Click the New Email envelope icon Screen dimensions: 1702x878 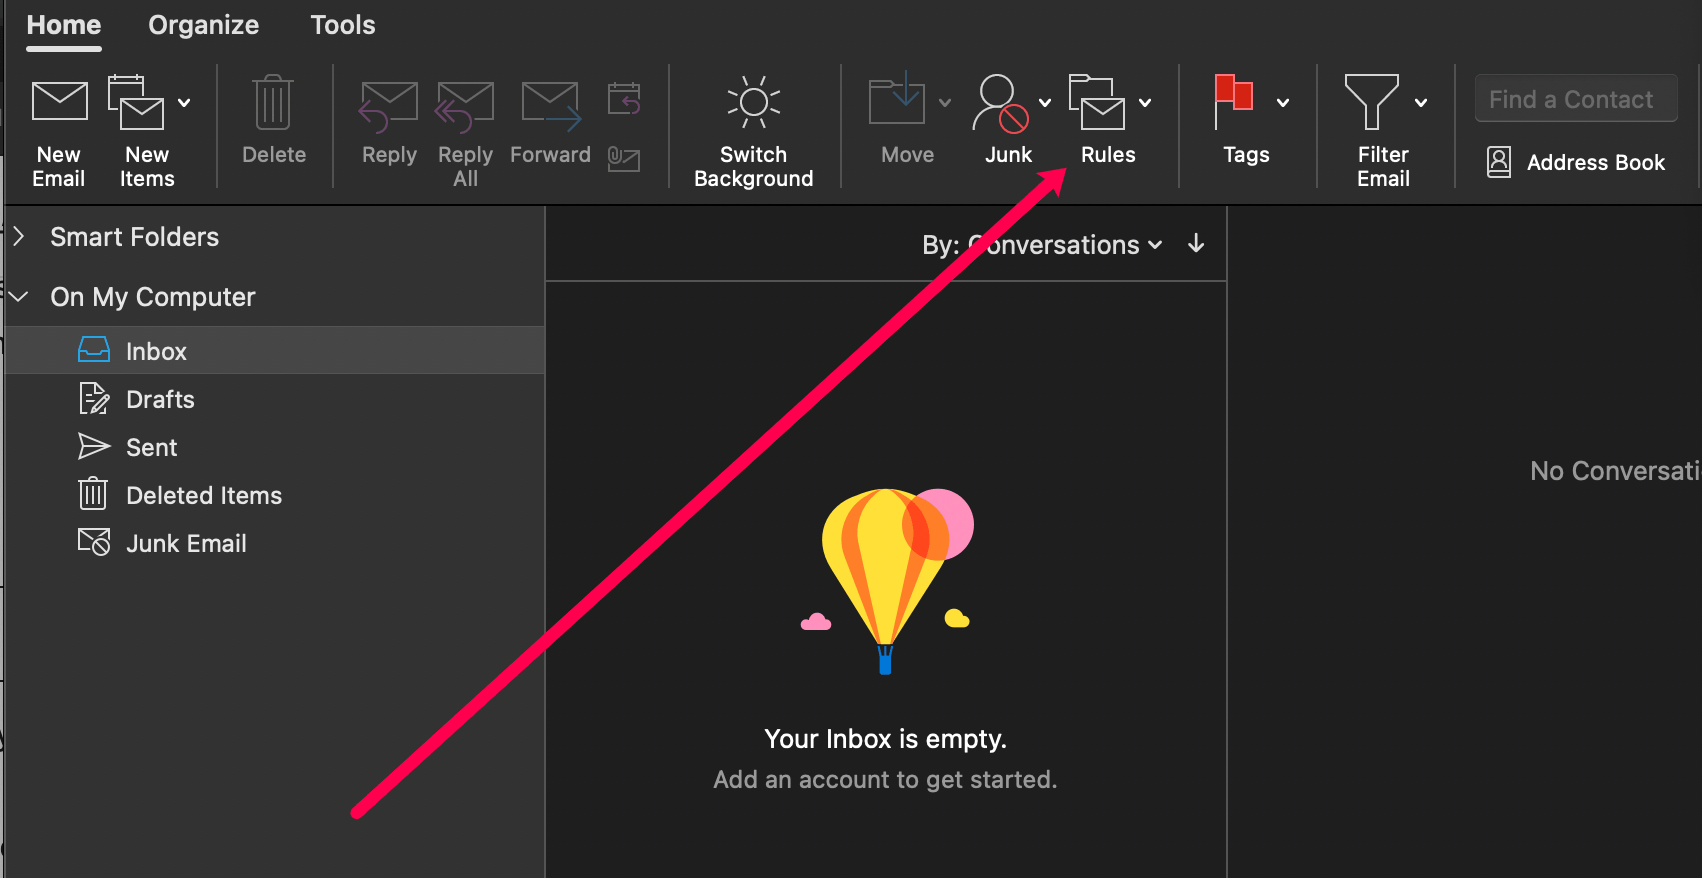point(59,102)
